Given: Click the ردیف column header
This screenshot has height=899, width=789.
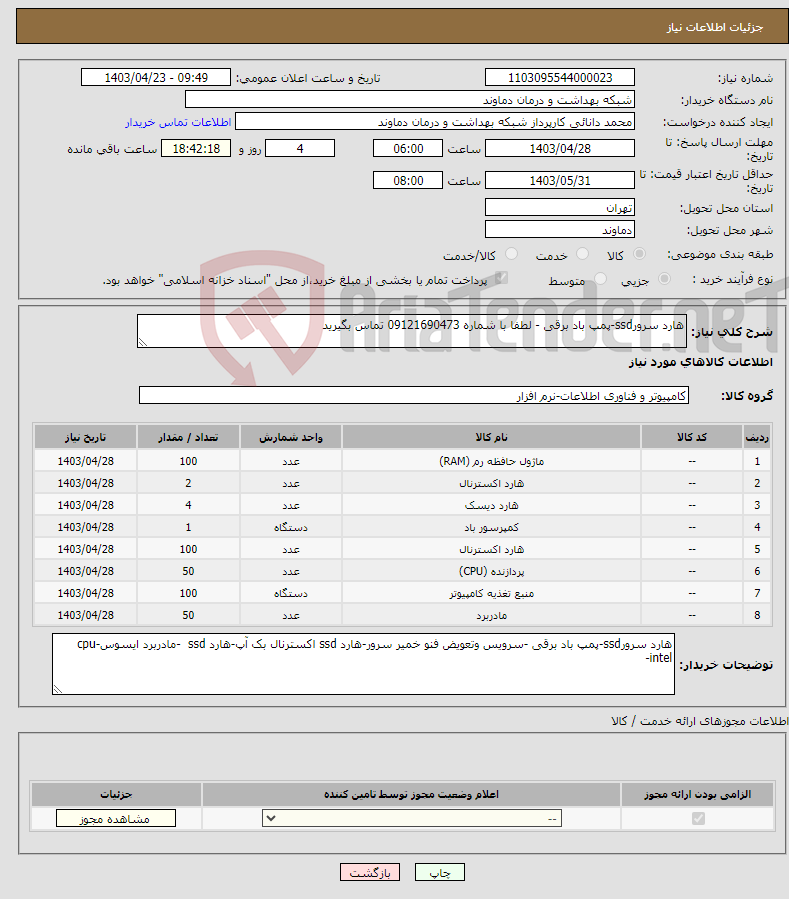Looking at the screenshot, I should pyautogui.click(x=757, y=437).
